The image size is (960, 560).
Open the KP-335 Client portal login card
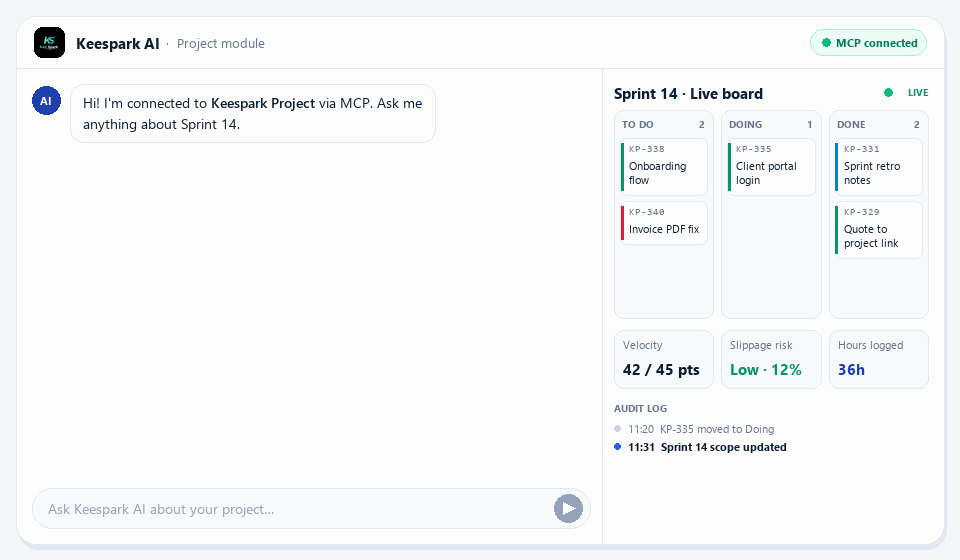(771, 167)
